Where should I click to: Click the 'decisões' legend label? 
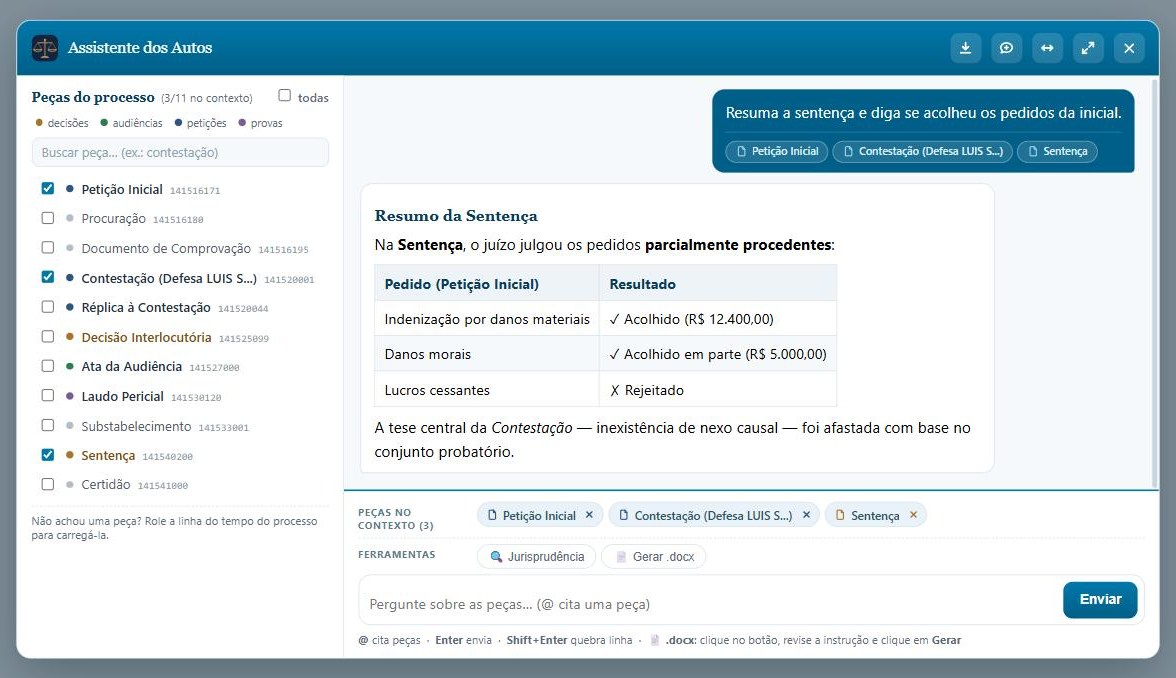coord(68,123)
